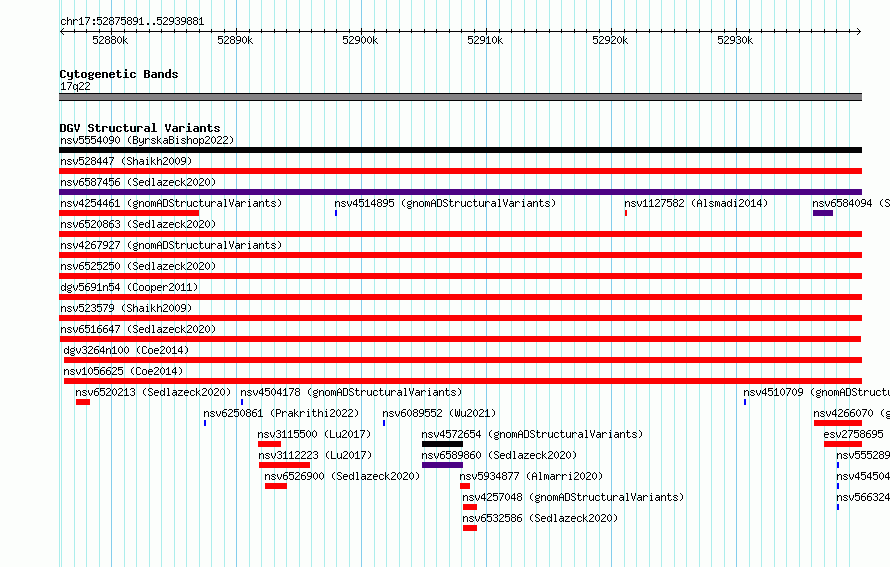Screen dimensions: 890x567
Task: Open nsv4510709 variant label
Action: tap(816, 392)
